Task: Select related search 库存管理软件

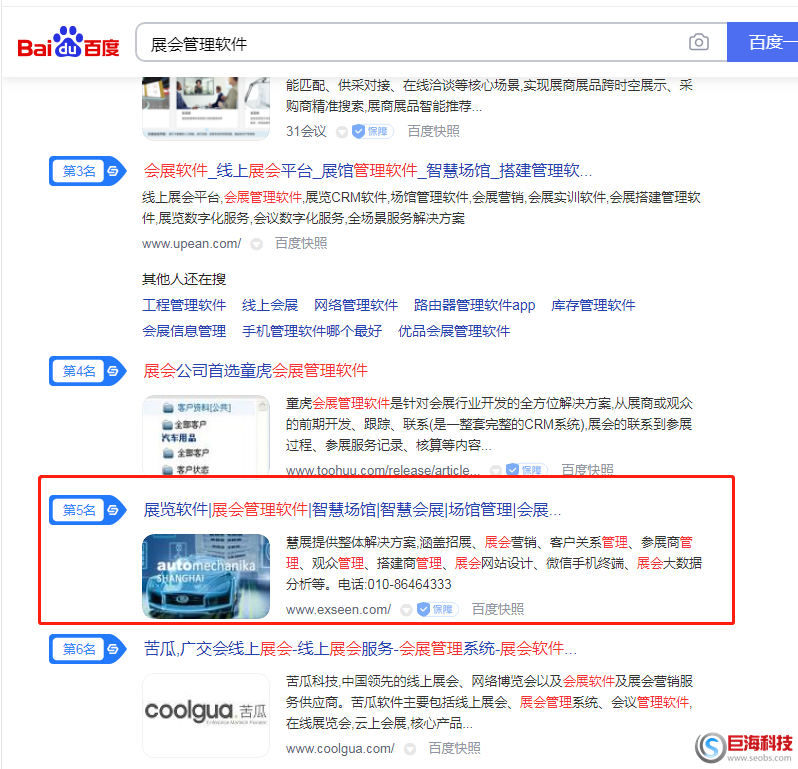Action: tap(593, 305)
